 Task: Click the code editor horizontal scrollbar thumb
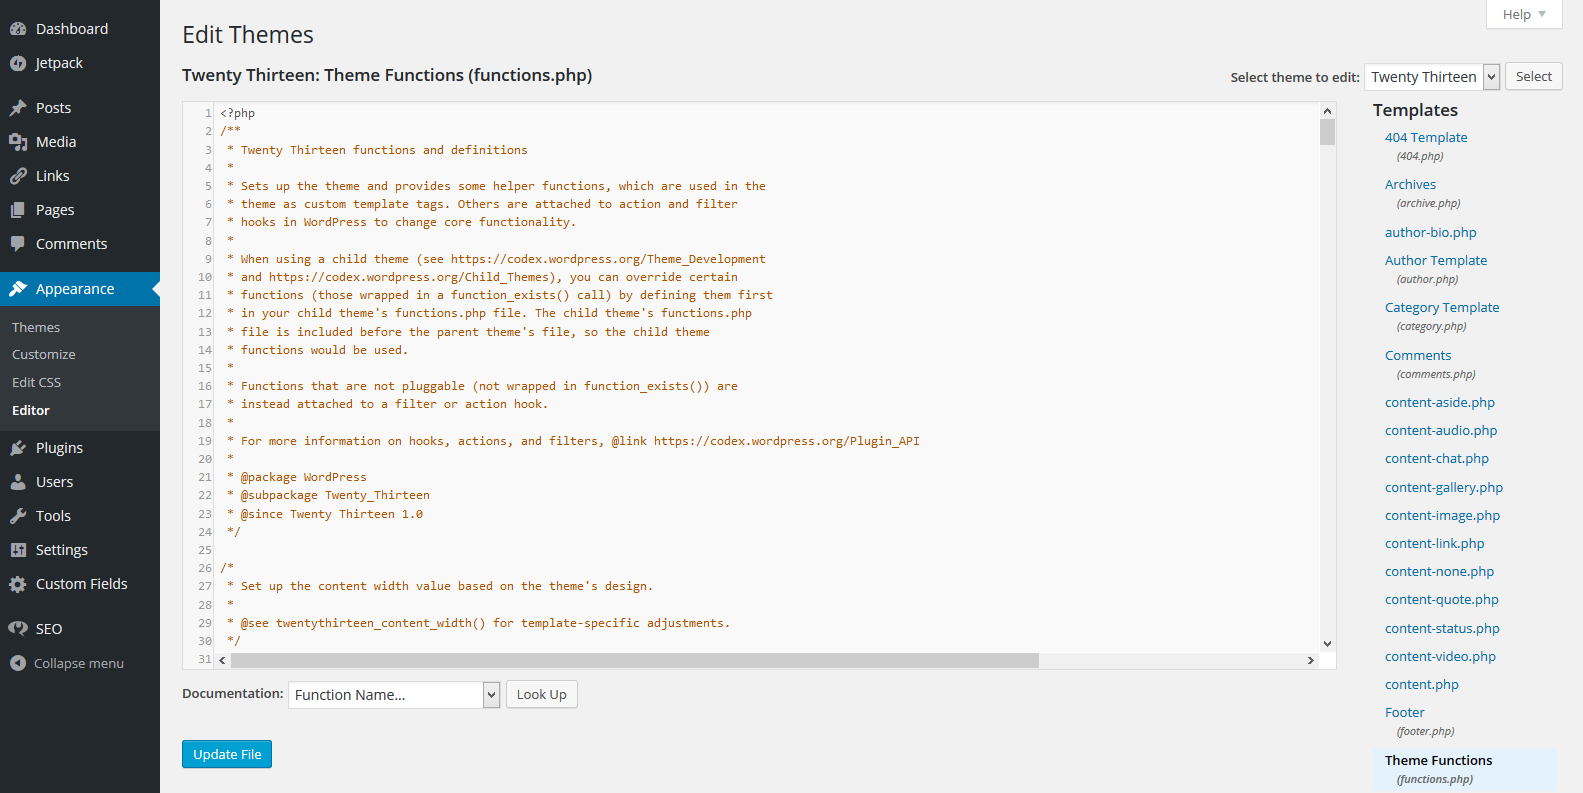pyautogui.click(x=635, y=660)
